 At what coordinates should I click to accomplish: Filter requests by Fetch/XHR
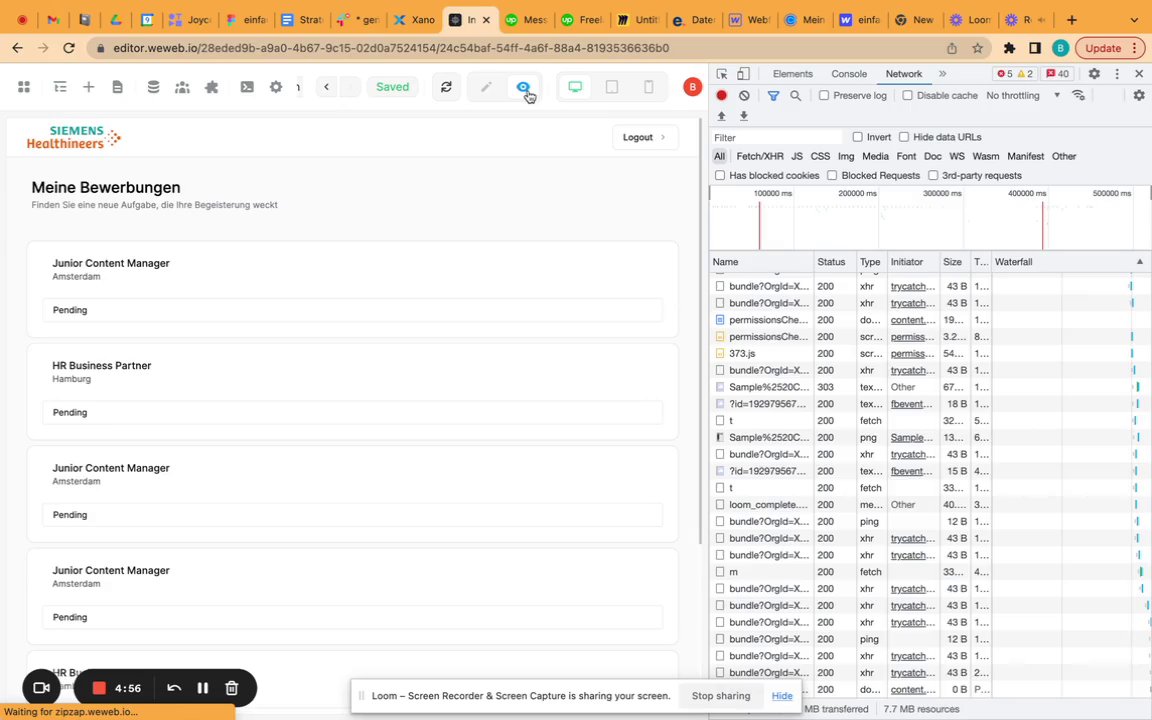click(x=760, y=156)
